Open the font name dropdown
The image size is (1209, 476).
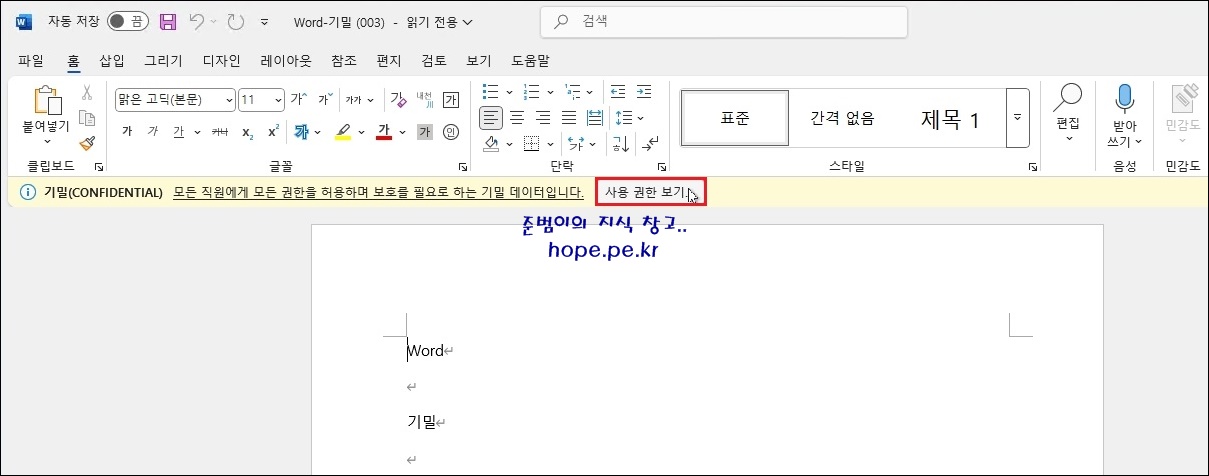pos(229,99)
